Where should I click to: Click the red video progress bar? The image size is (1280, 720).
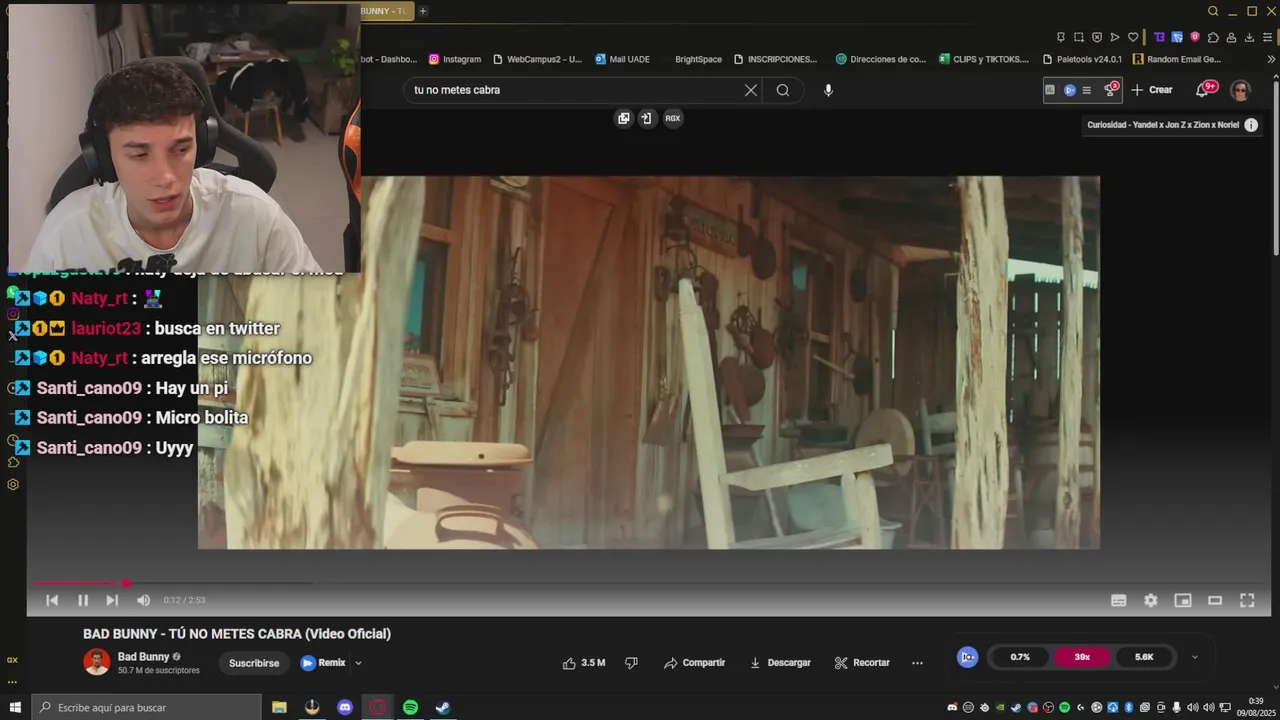pyautogui.click(x=80, y=583)
